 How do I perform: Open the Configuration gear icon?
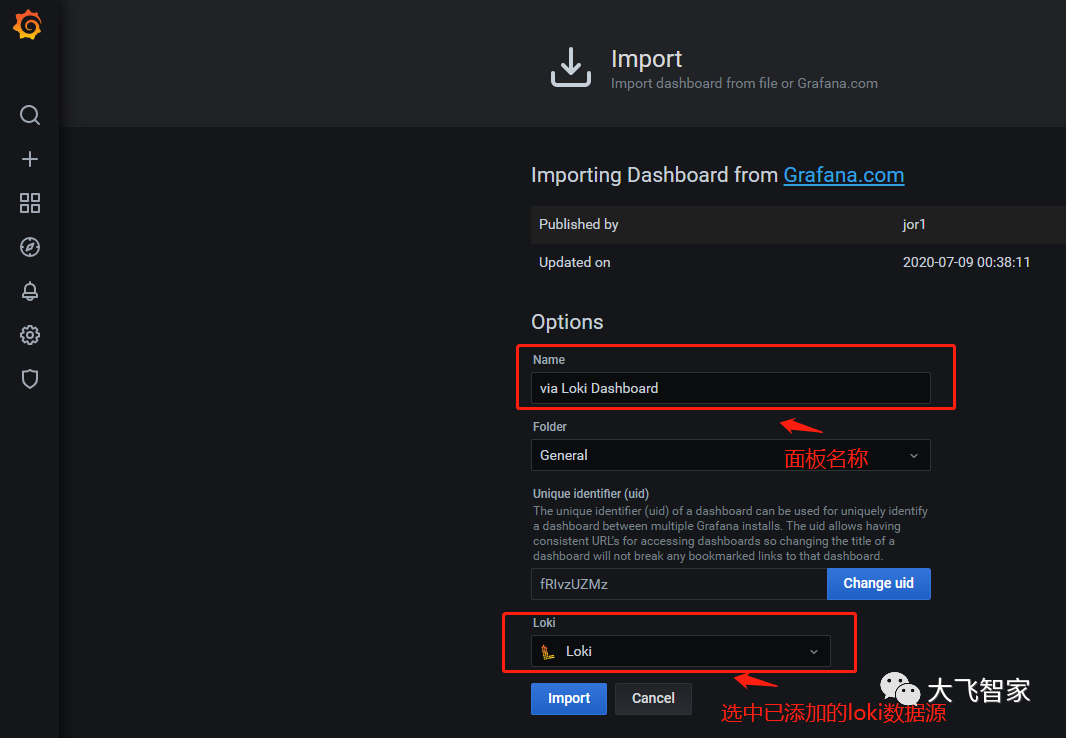point(29,335)
